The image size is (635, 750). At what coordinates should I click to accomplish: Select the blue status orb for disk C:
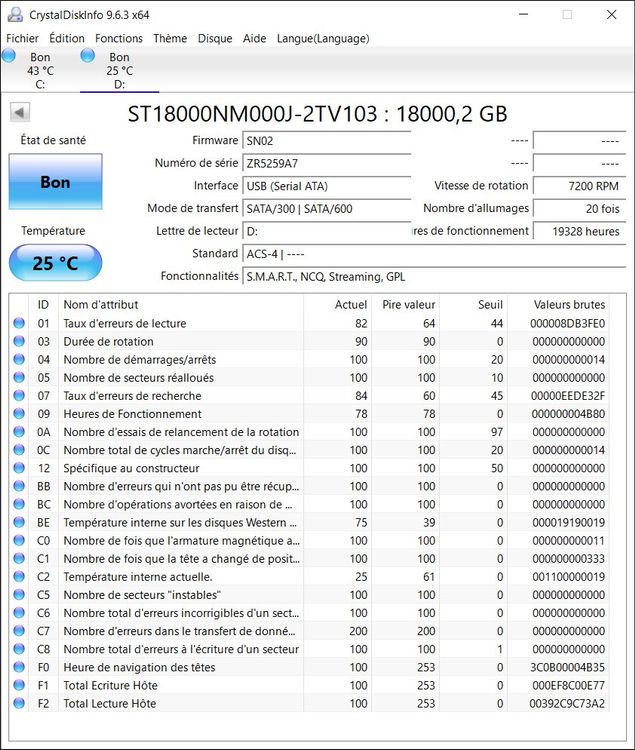9,55
